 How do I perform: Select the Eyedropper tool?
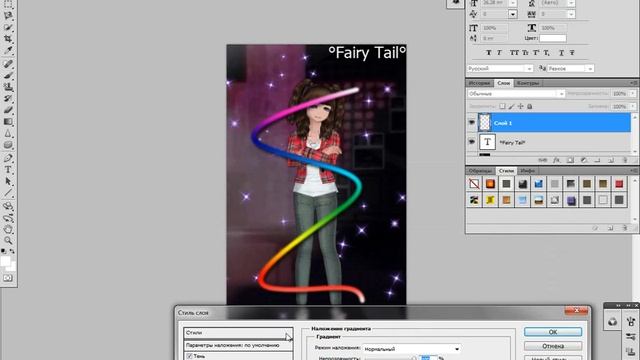tap(8, 50)
